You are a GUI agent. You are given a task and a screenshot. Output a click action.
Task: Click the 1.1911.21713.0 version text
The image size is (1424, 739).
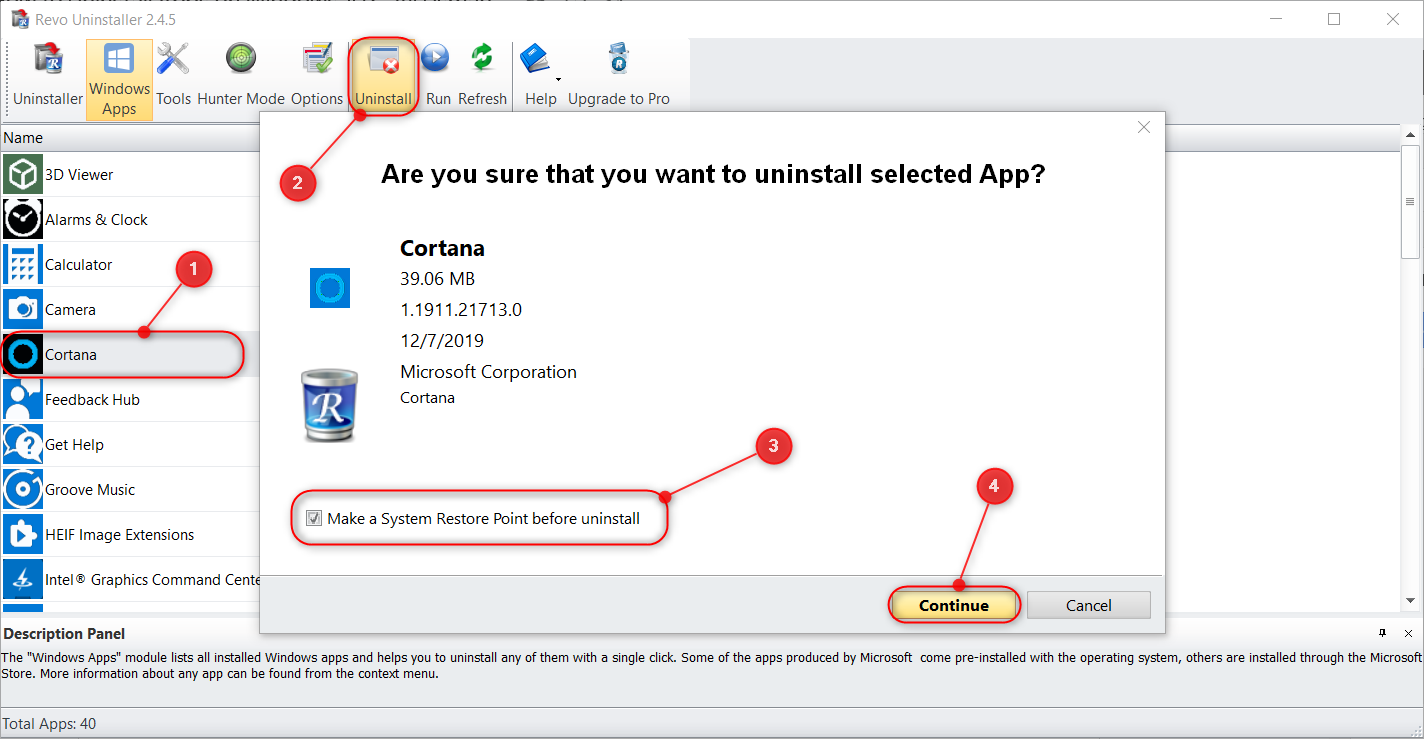coord(461,310)
